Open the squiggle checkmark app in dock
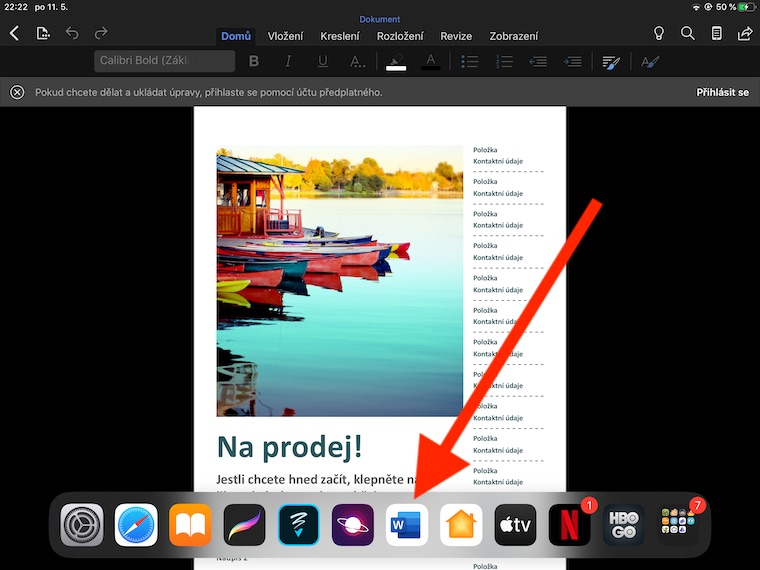Screen dimensions: 760x570 click(299, 525)
